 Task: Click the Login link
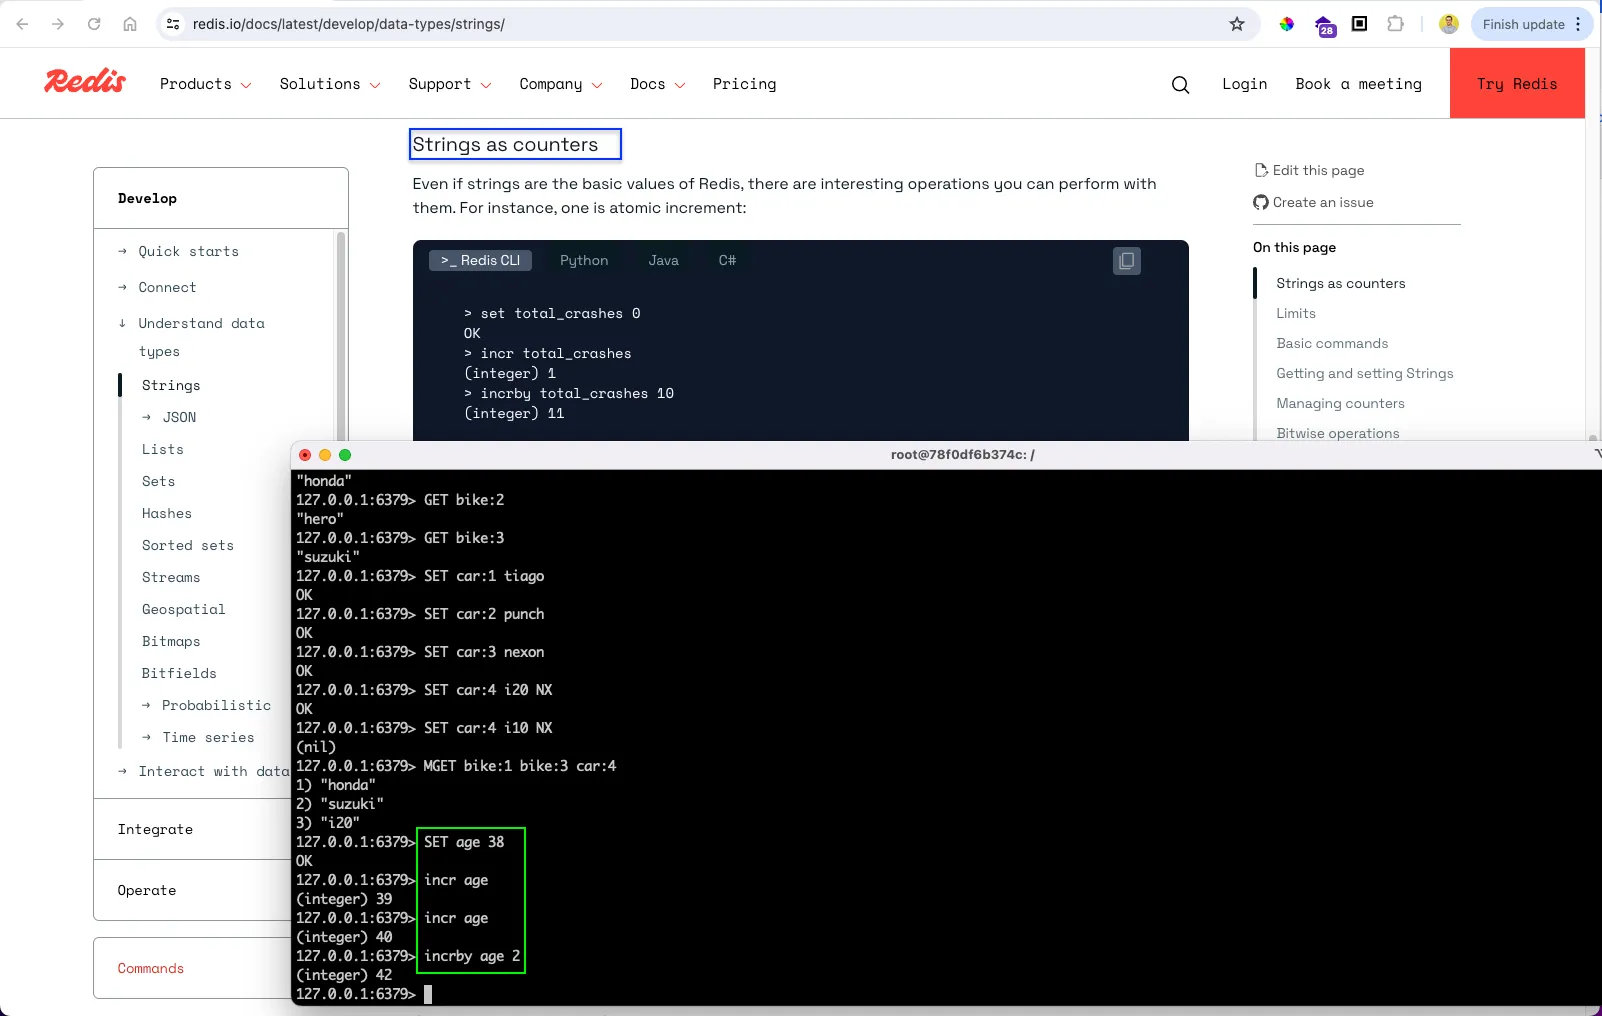click(1244, 84)
